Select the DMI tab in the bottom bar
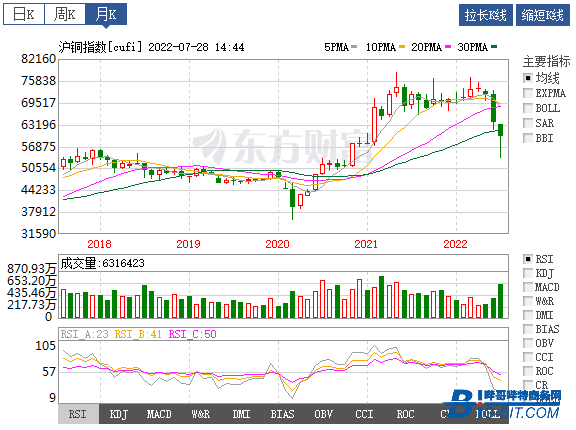 [241, 414]
